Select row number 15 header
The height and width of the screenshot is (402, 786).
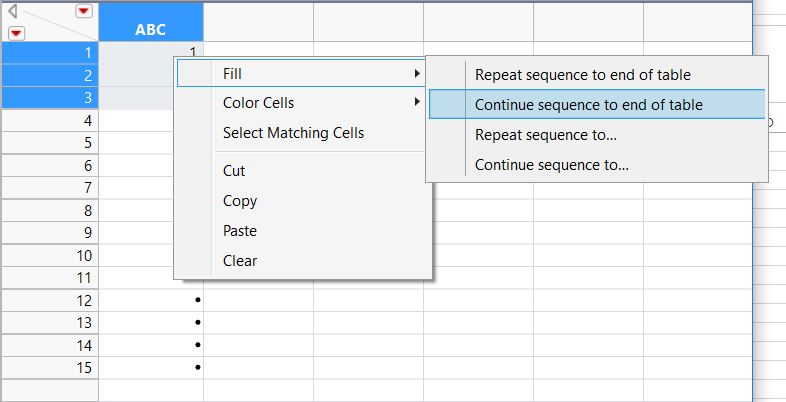49,368
